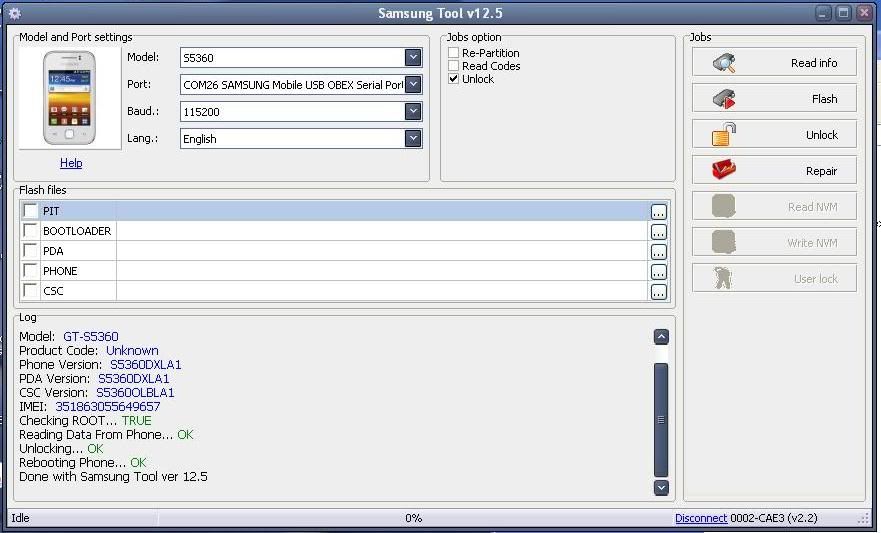This screenshot has height=533, width=881.
Task: Browse for PHONE file with ... button
Action: coord(659,272)
